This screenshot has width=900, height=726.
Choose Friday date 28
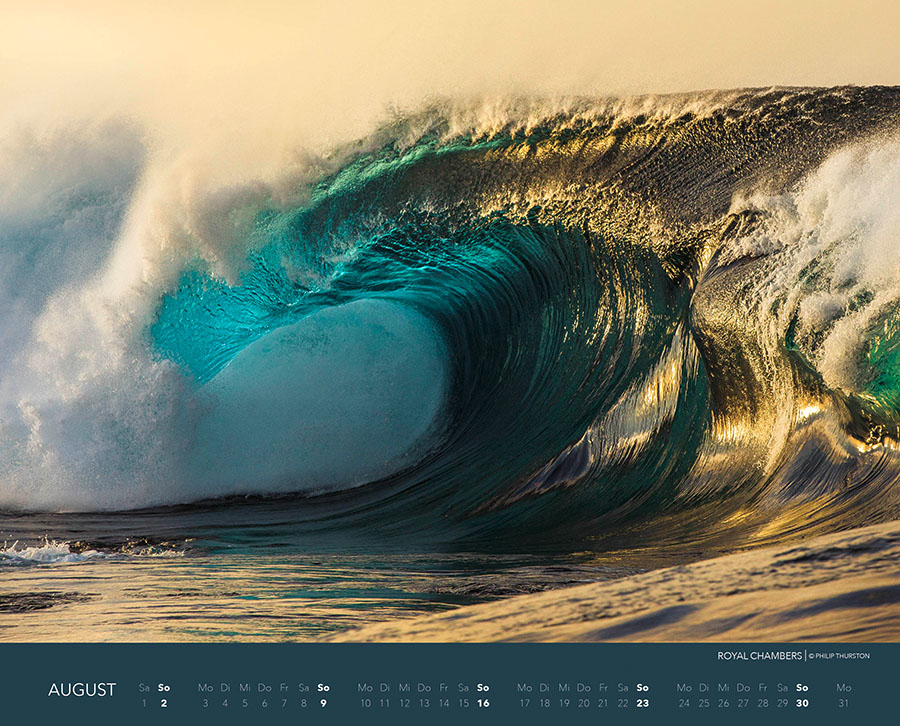click(763, 703)
